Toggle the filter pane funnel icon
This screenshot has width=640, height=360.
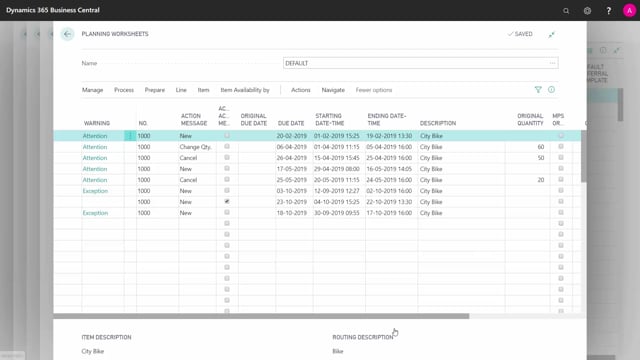click(538, 89)
